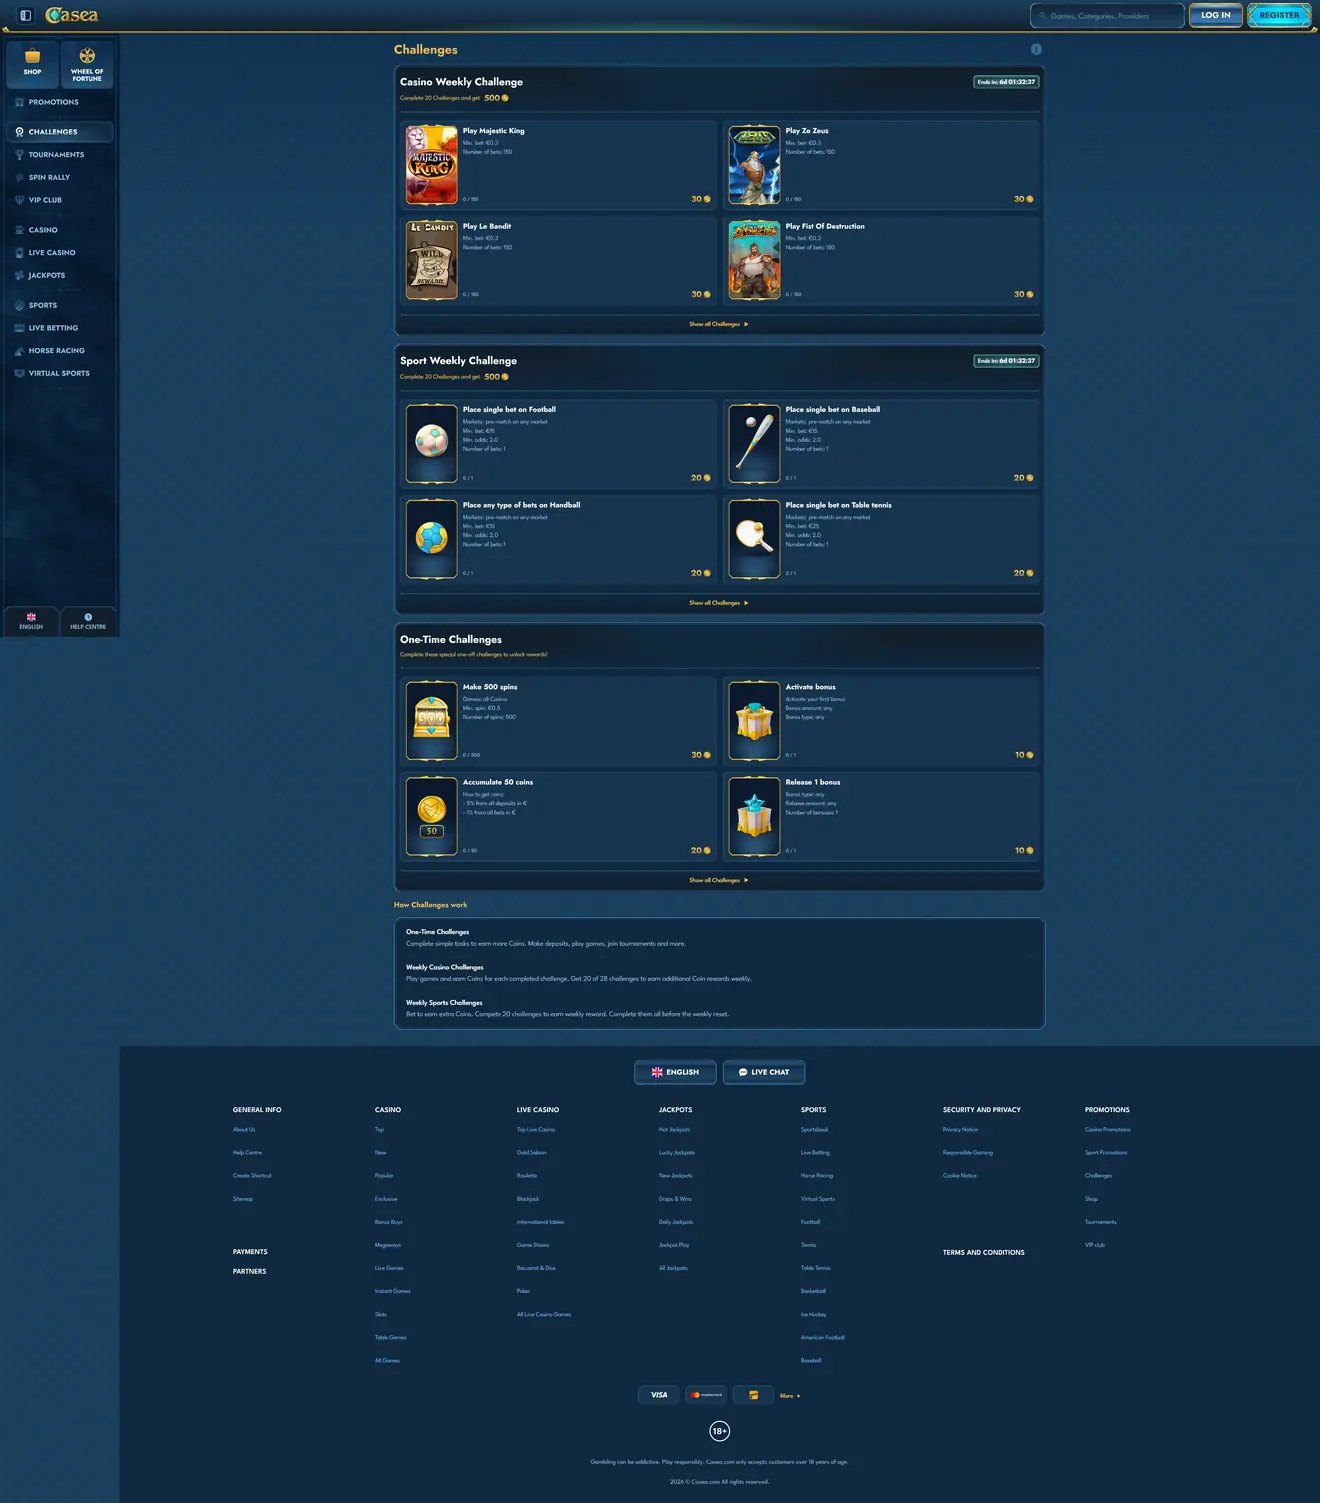Viewport: 1320px width, 1503px height.
Task: Open the Mastercard payment icon
Action: (x=706, y=1395)
